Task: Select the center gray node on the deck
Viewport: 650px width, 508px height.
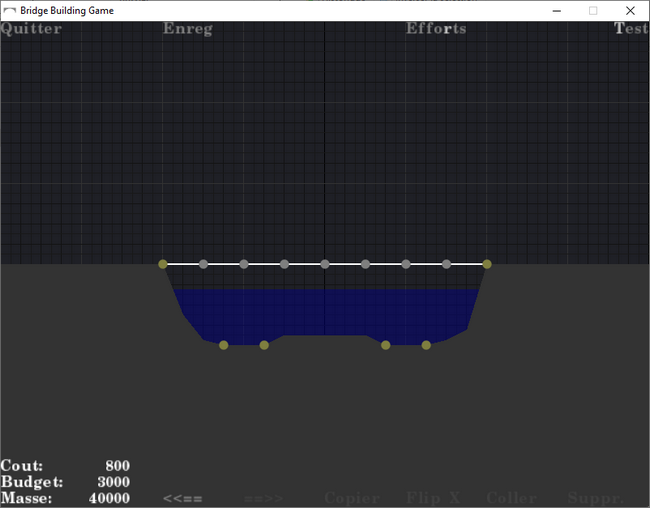Action: tap(325, 264)
